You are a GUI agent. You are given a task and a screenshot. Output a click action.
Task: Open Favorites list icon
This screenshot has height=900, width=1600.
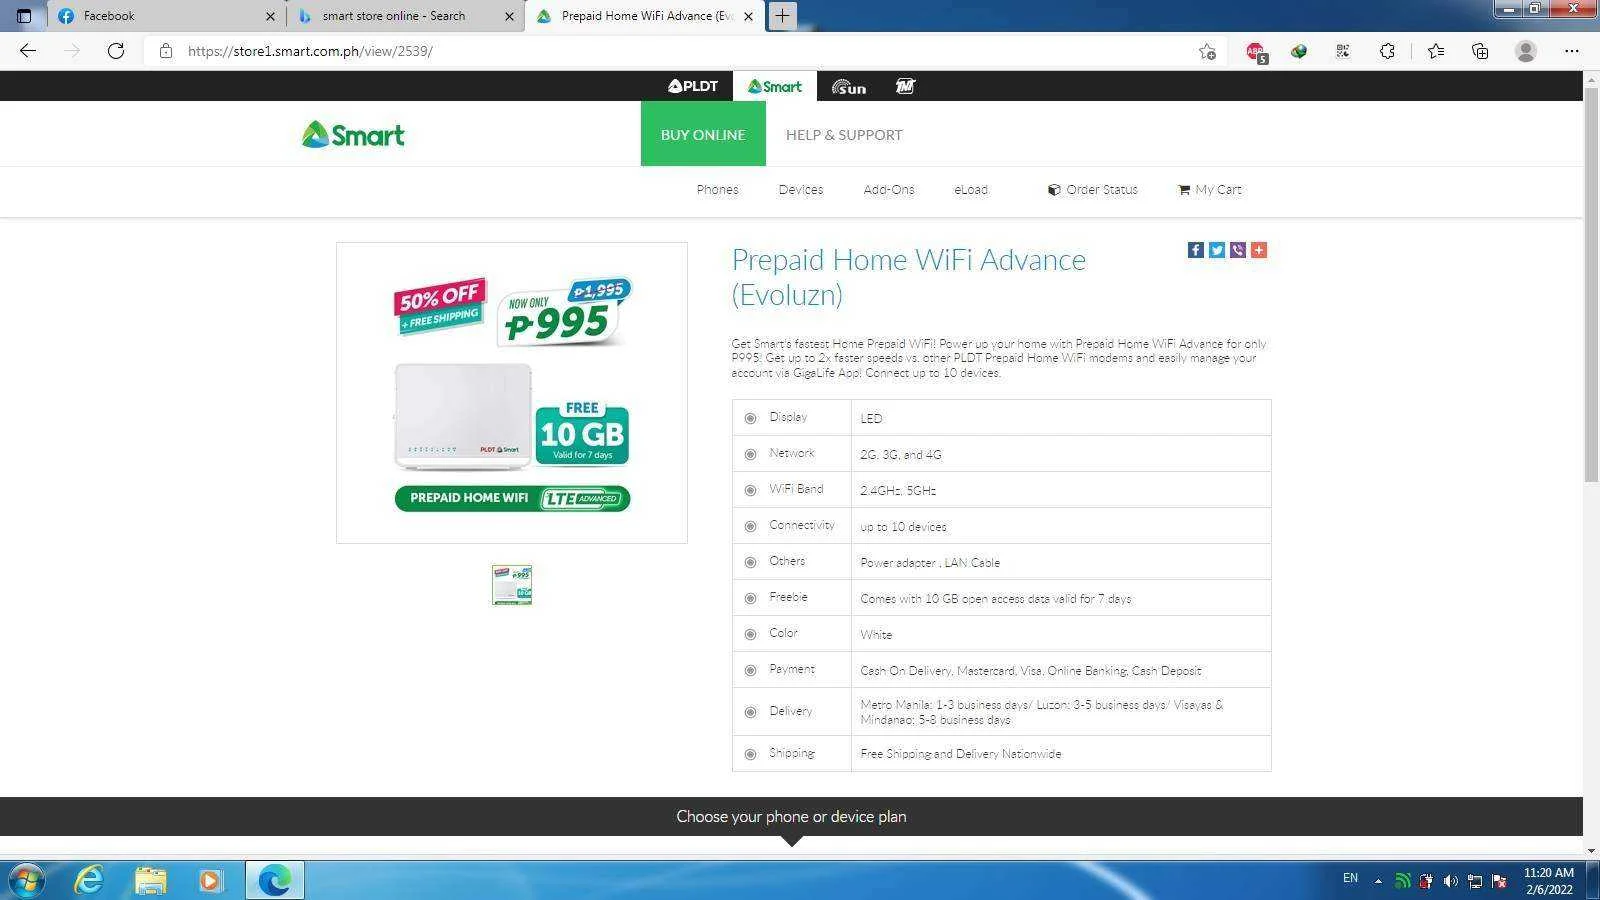(x=1436, y=51)
